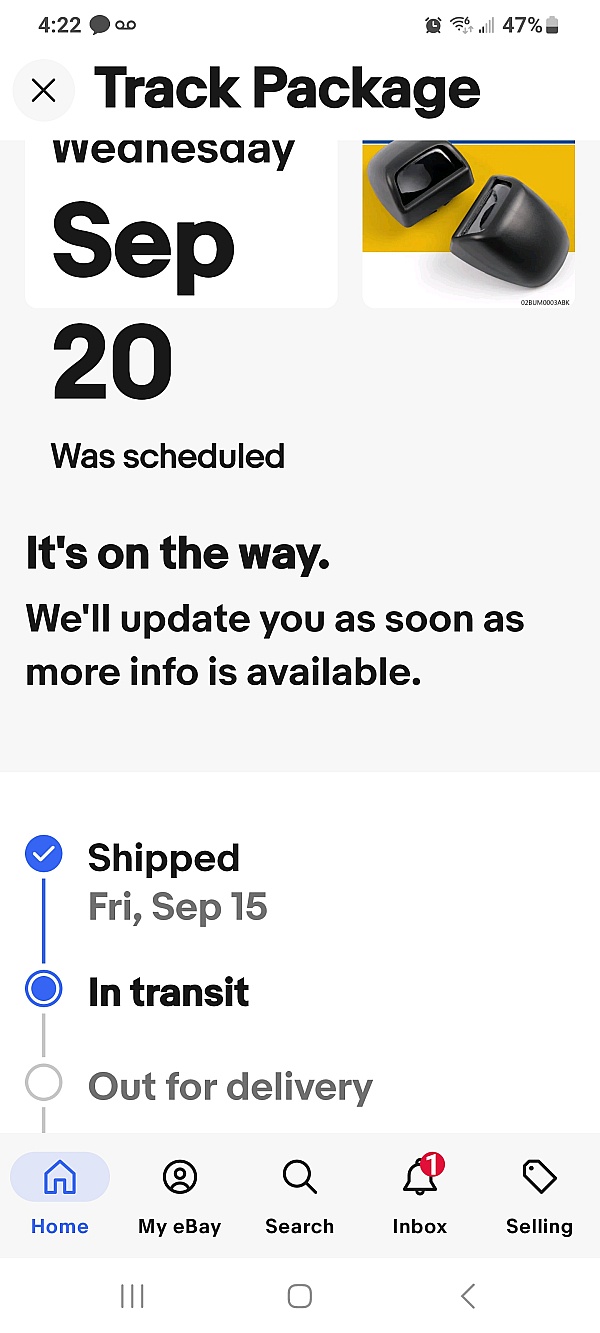Switch to the Selling tab

(x=539, y=1177)
